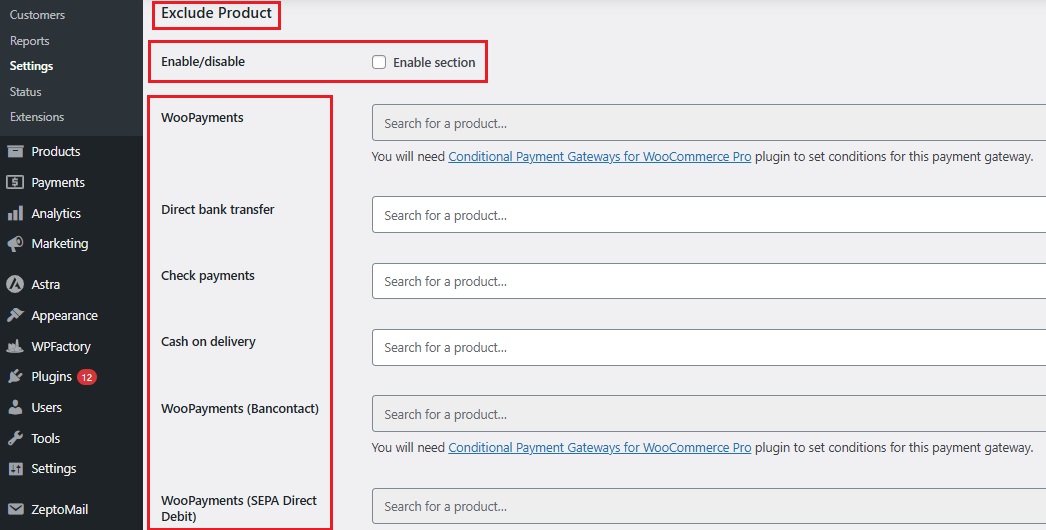Click the WooPayments (SEPA Direct Debit) label
Image resolution: width=1046 pixels, height=530 pixels.
click(239, 509)
